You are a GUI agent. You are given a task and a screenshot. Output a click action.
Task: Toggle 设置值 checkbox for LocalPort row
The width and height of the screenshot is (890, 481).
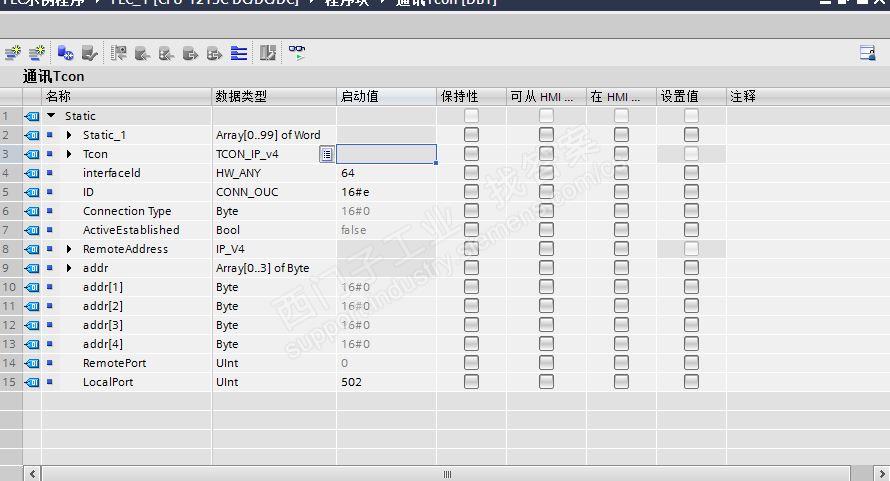click(x=691, y=382)
